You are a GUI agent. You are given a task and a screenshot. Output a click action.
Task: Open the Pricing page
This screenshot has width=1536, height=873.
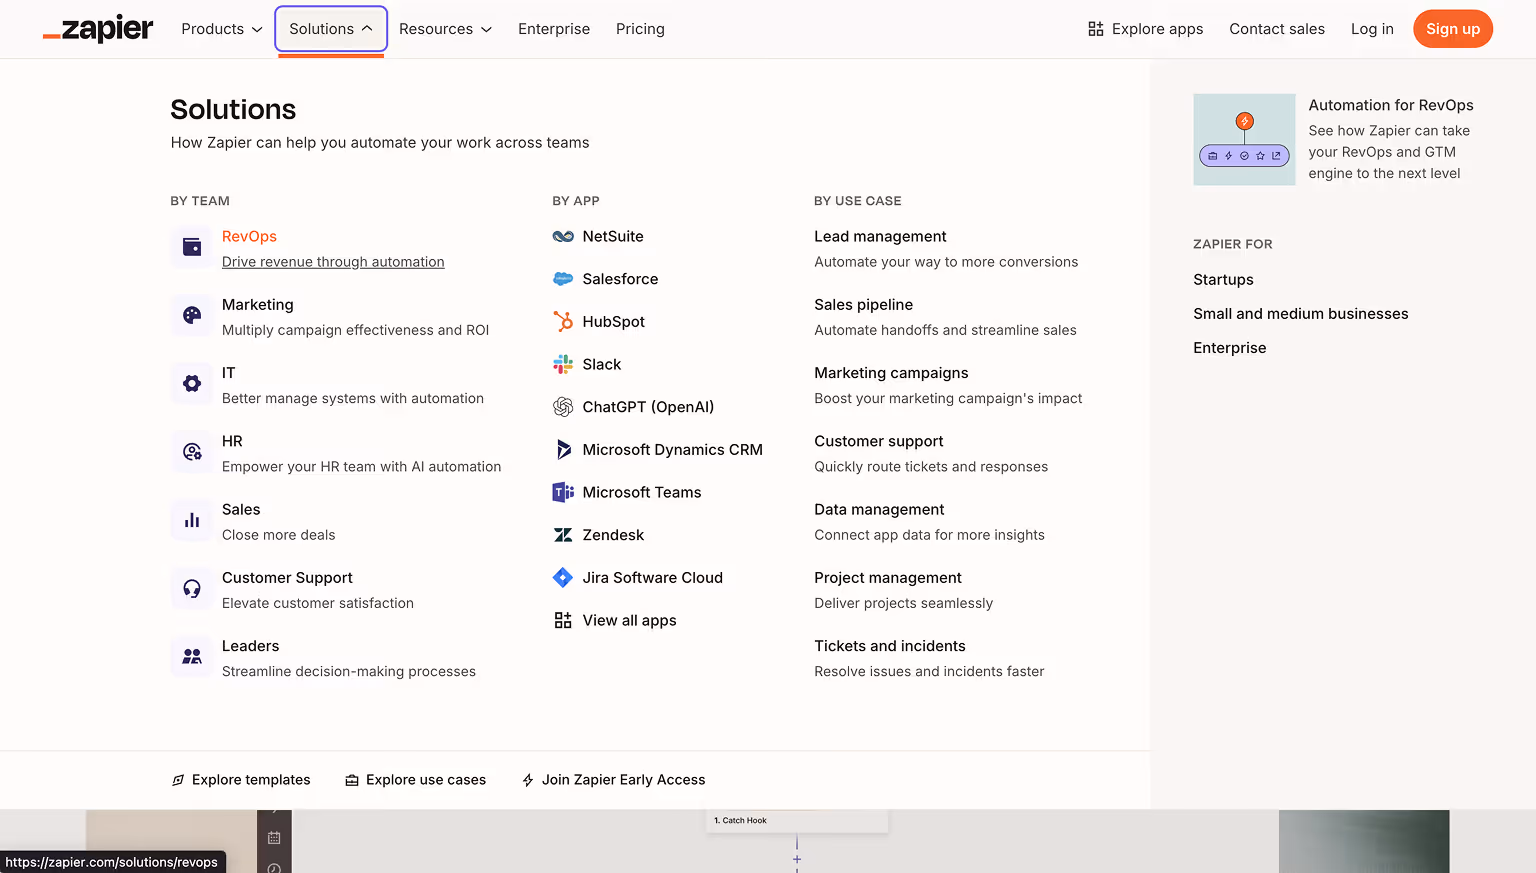[x=640, y=29]
